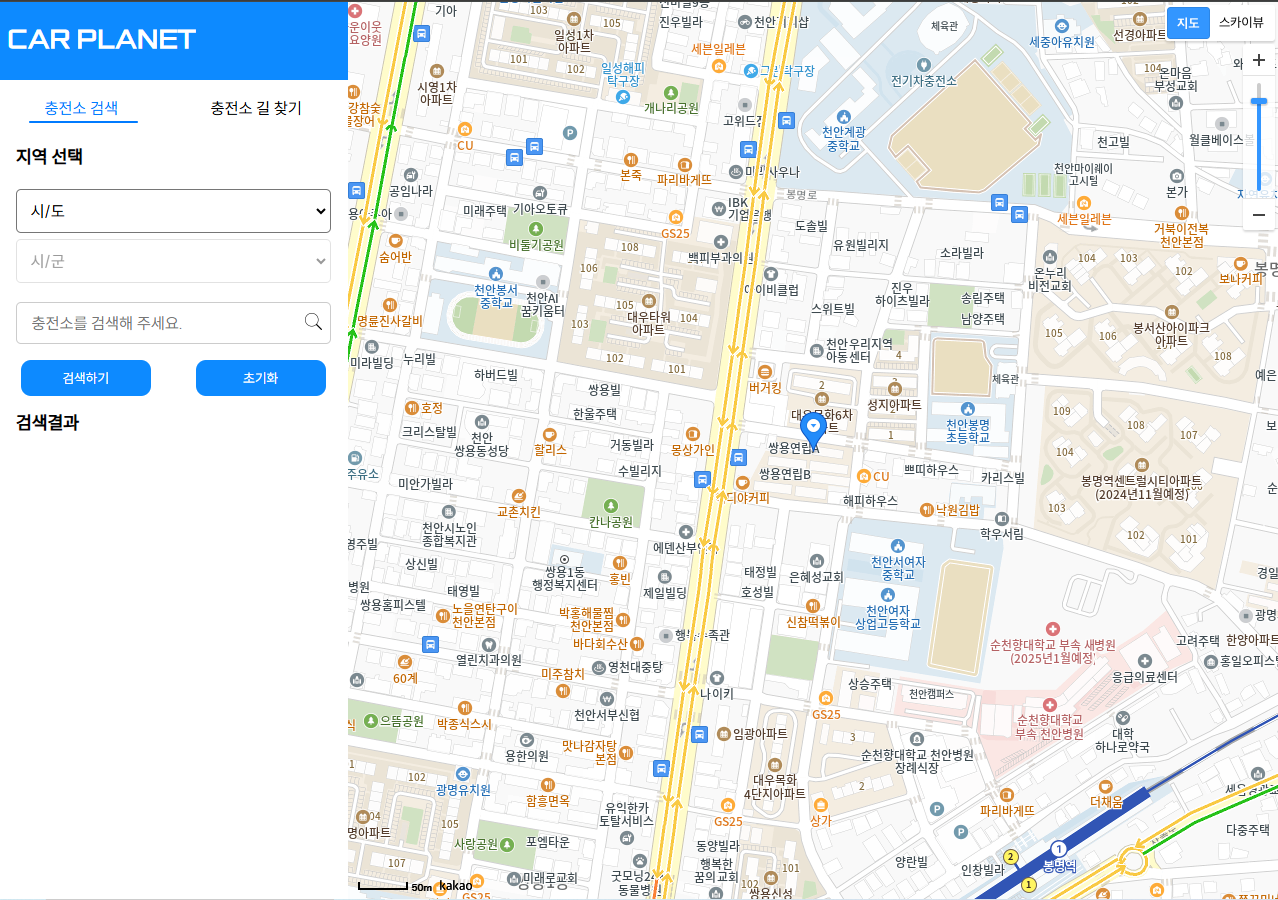Click the 천안서여자중학교 school icon
The image size is (1278, 900).
898,546
